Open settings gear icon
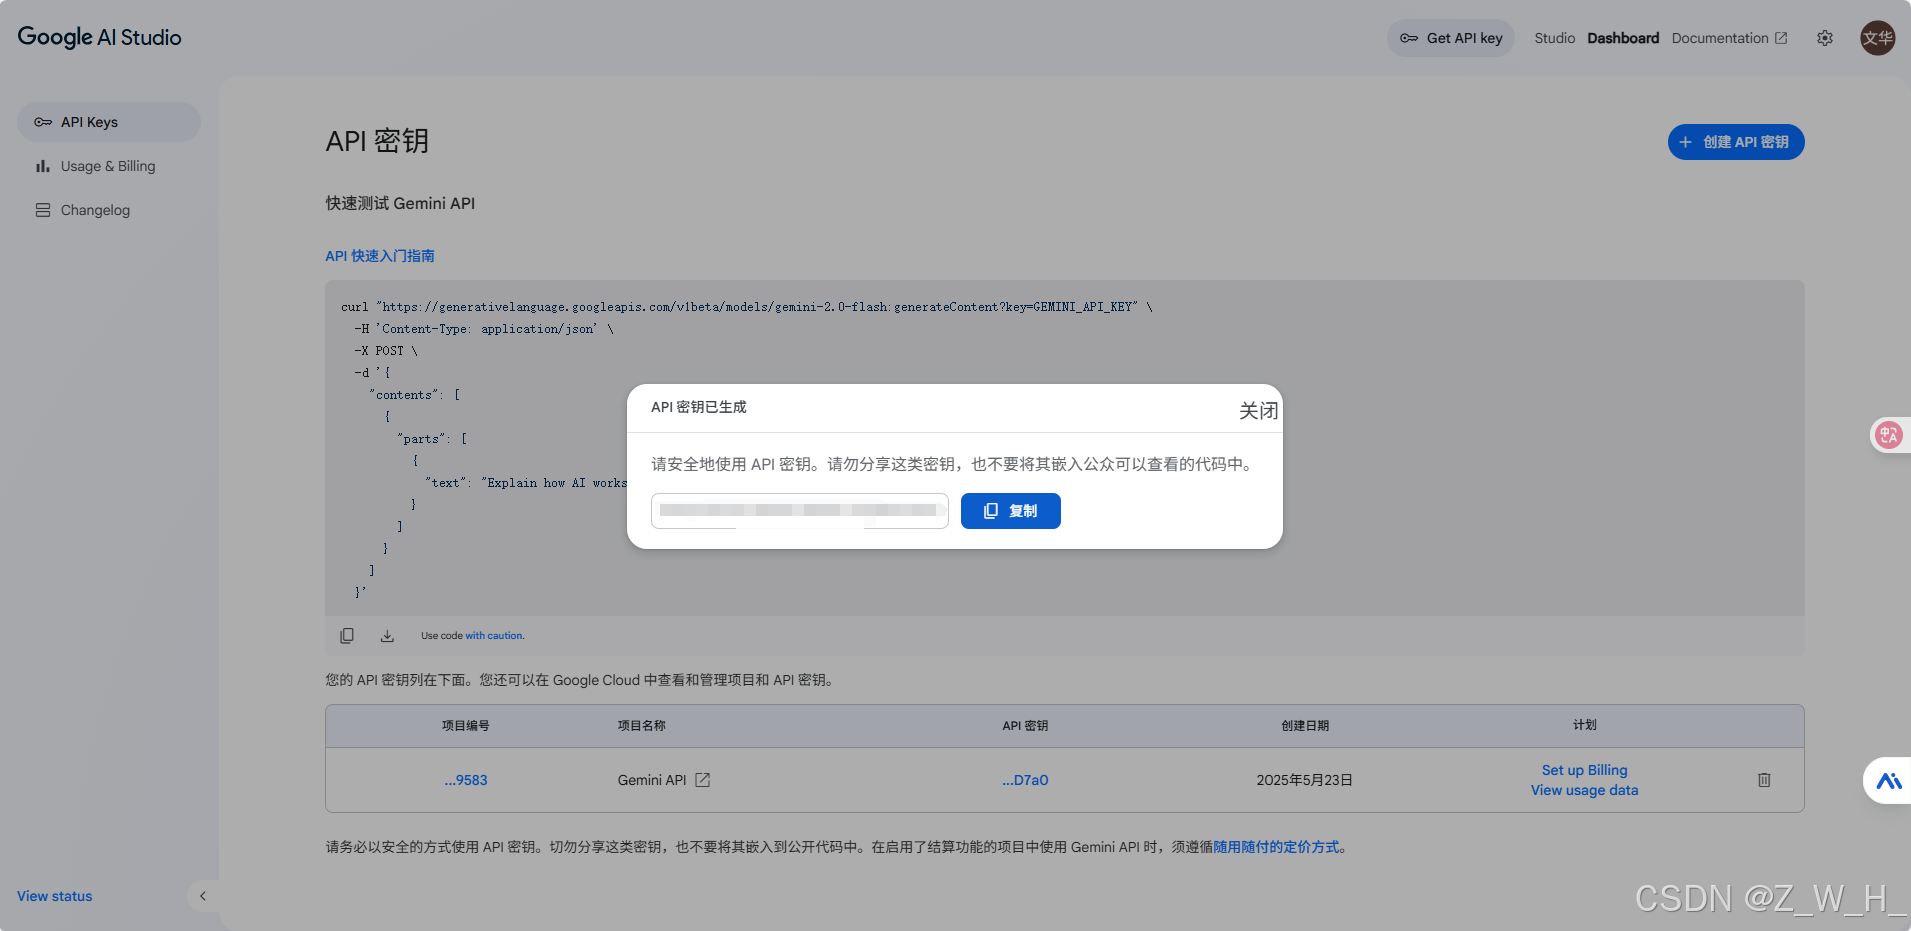The image size is (1911, 931). [x=1825, y=38]
